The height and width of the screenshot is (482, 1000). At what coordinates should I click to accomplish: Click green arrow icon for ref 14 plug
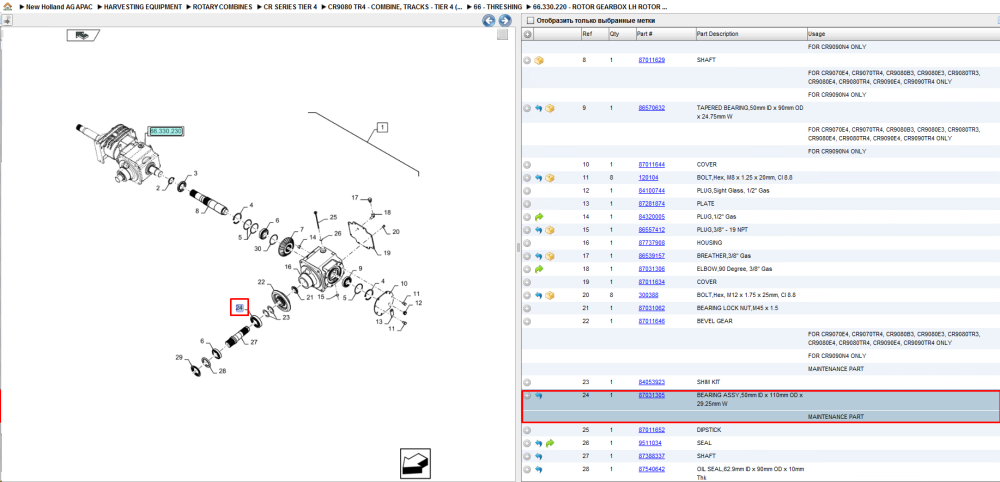click(539, 217)
